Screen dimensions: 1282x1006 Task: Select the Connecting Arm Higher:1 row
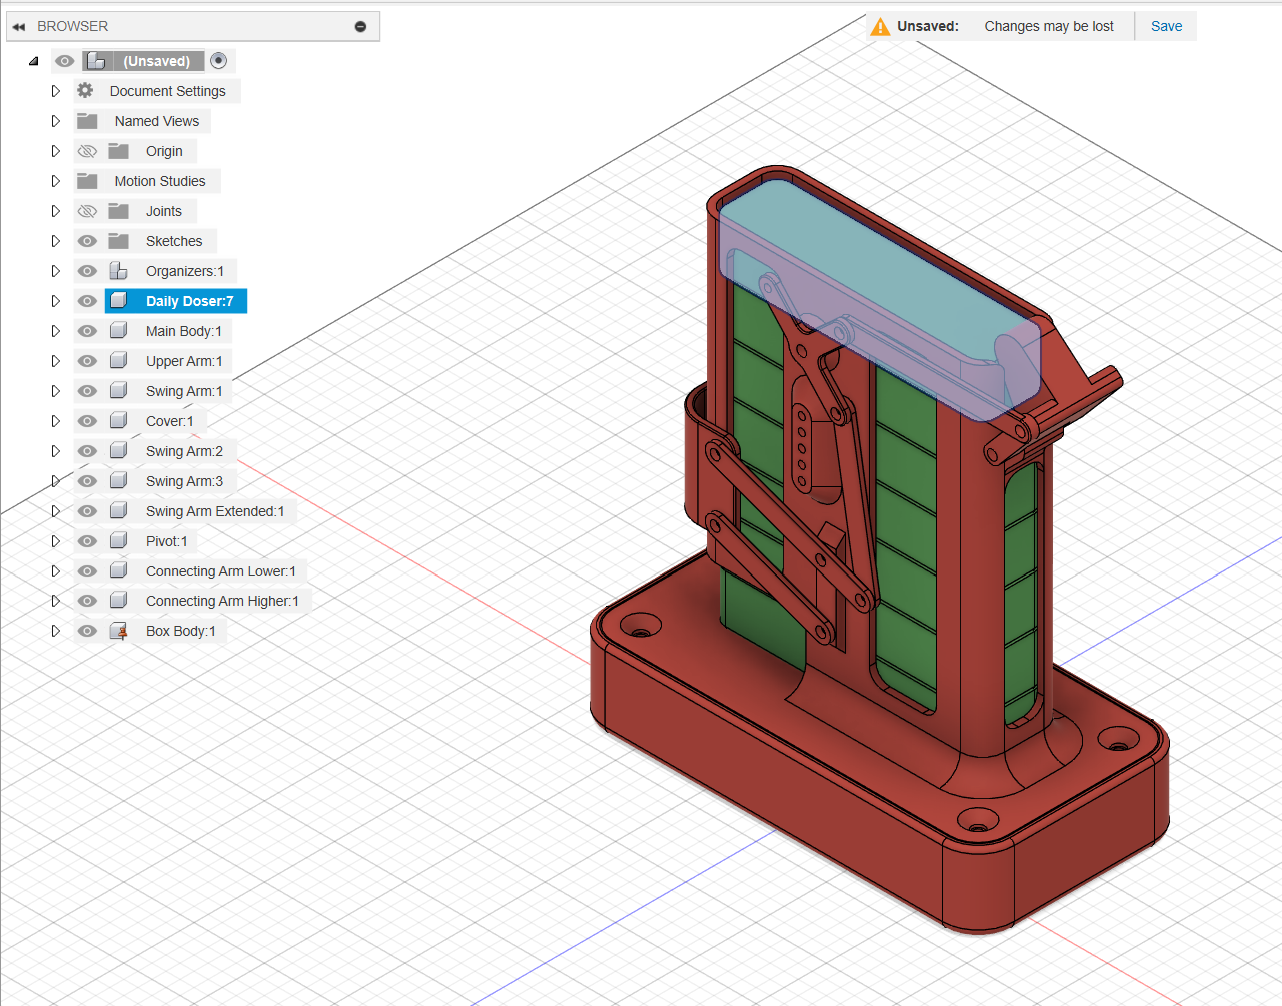[192, 601]
